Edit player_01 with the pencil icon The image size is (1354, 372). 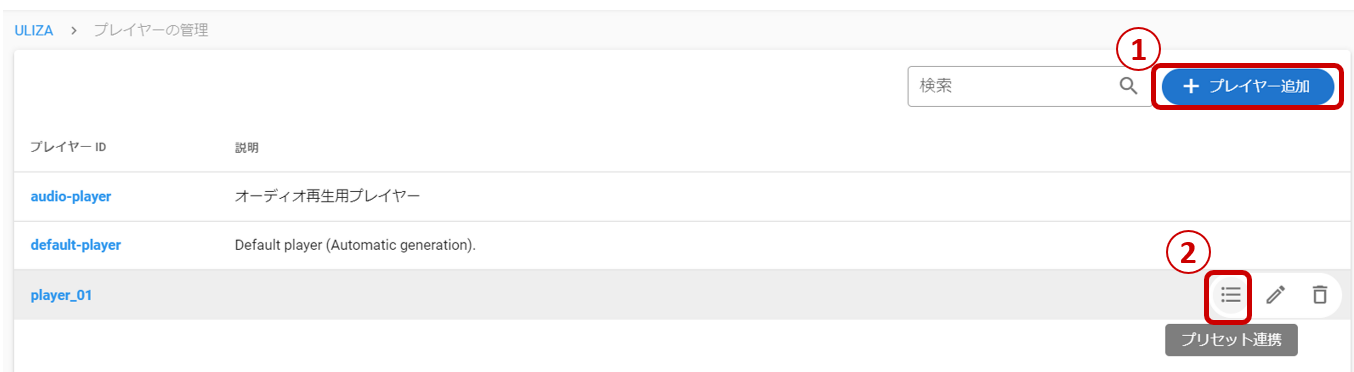click(1275, 295)
